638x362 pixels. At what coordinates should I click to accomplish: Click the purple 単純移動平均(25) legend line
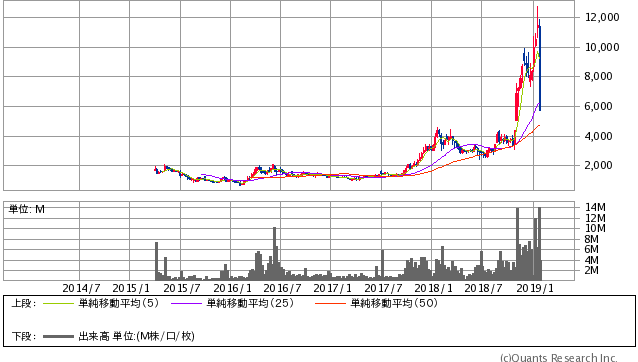click(x=186, y=303)
